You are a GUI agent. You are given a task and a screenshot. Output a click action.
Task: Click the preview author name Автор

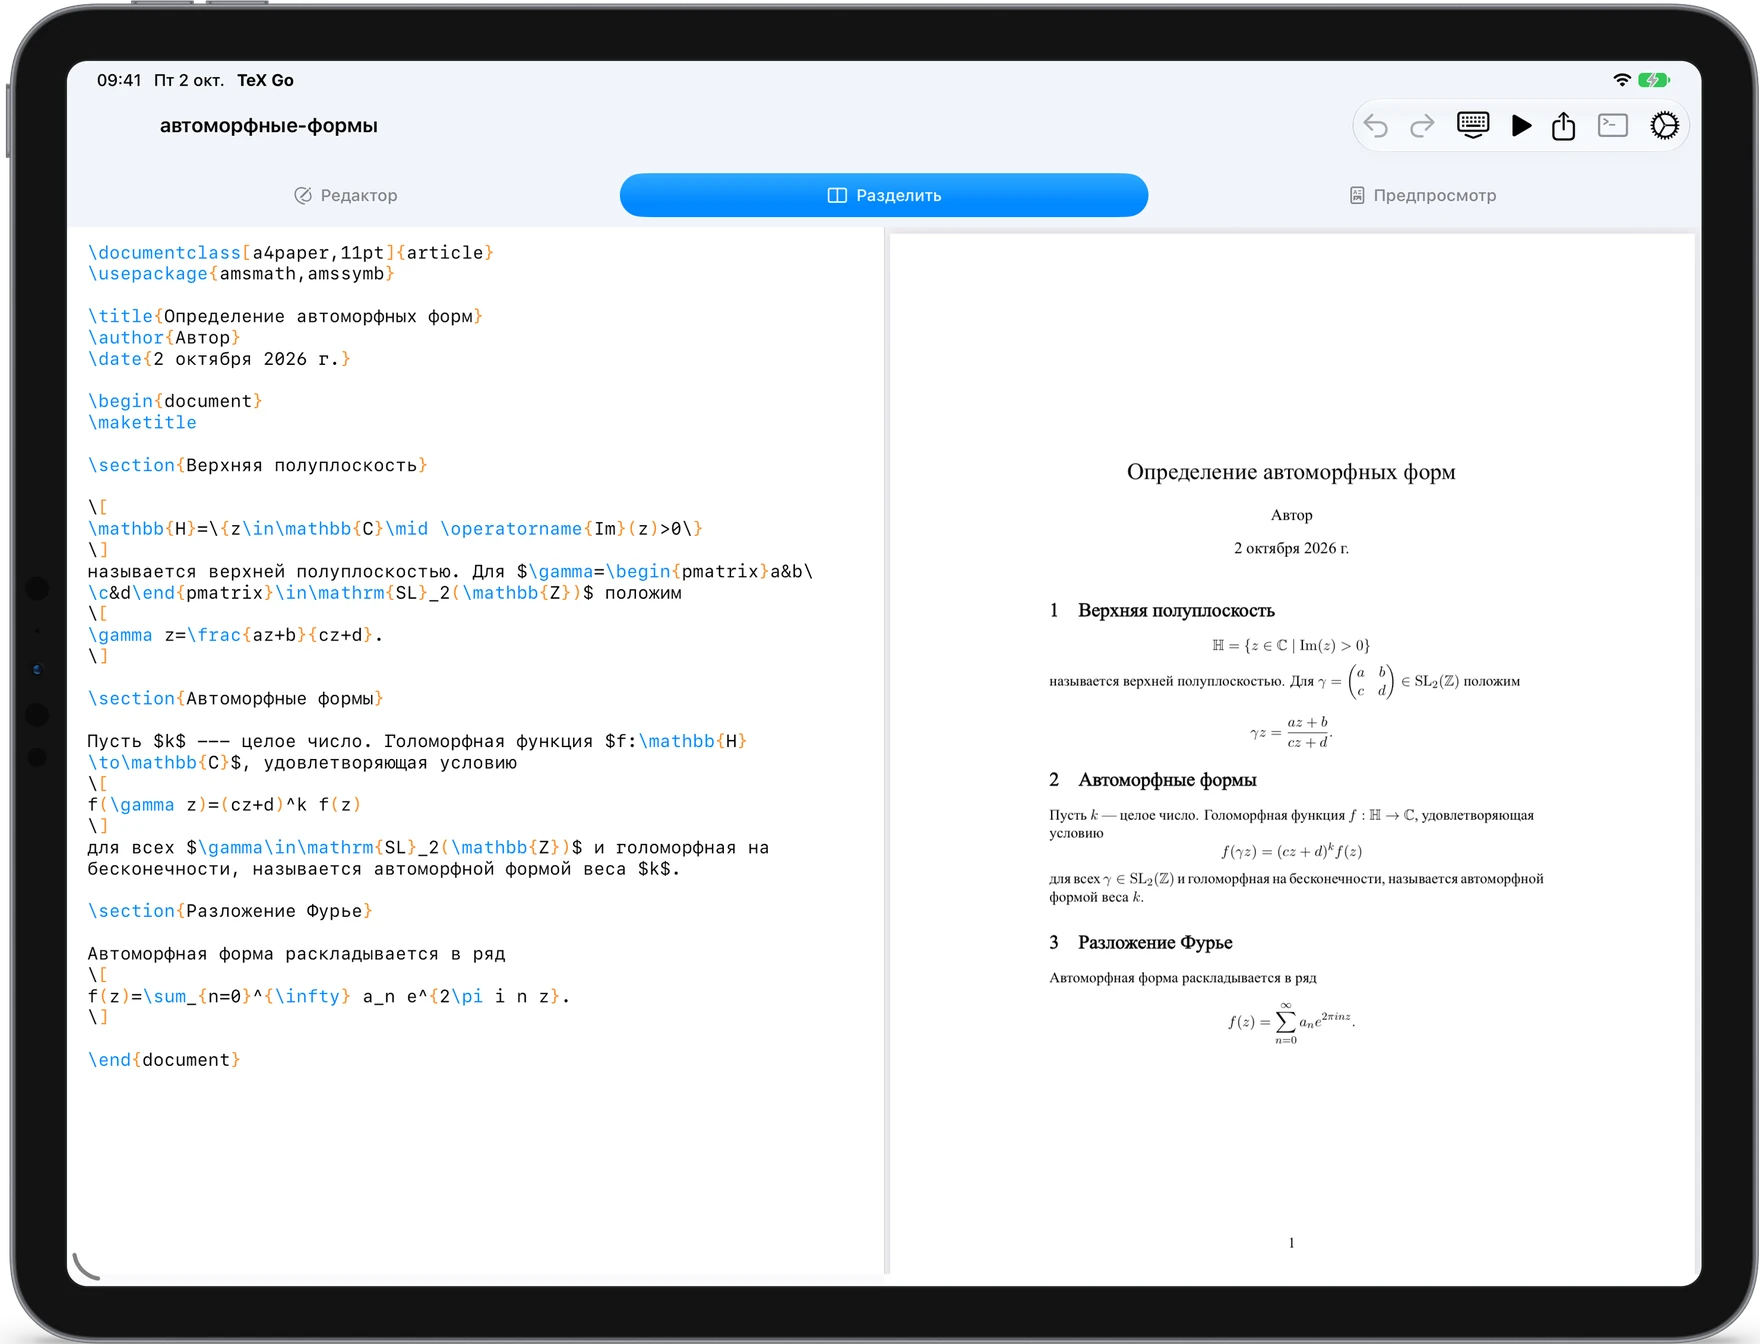coord(1291,515)
